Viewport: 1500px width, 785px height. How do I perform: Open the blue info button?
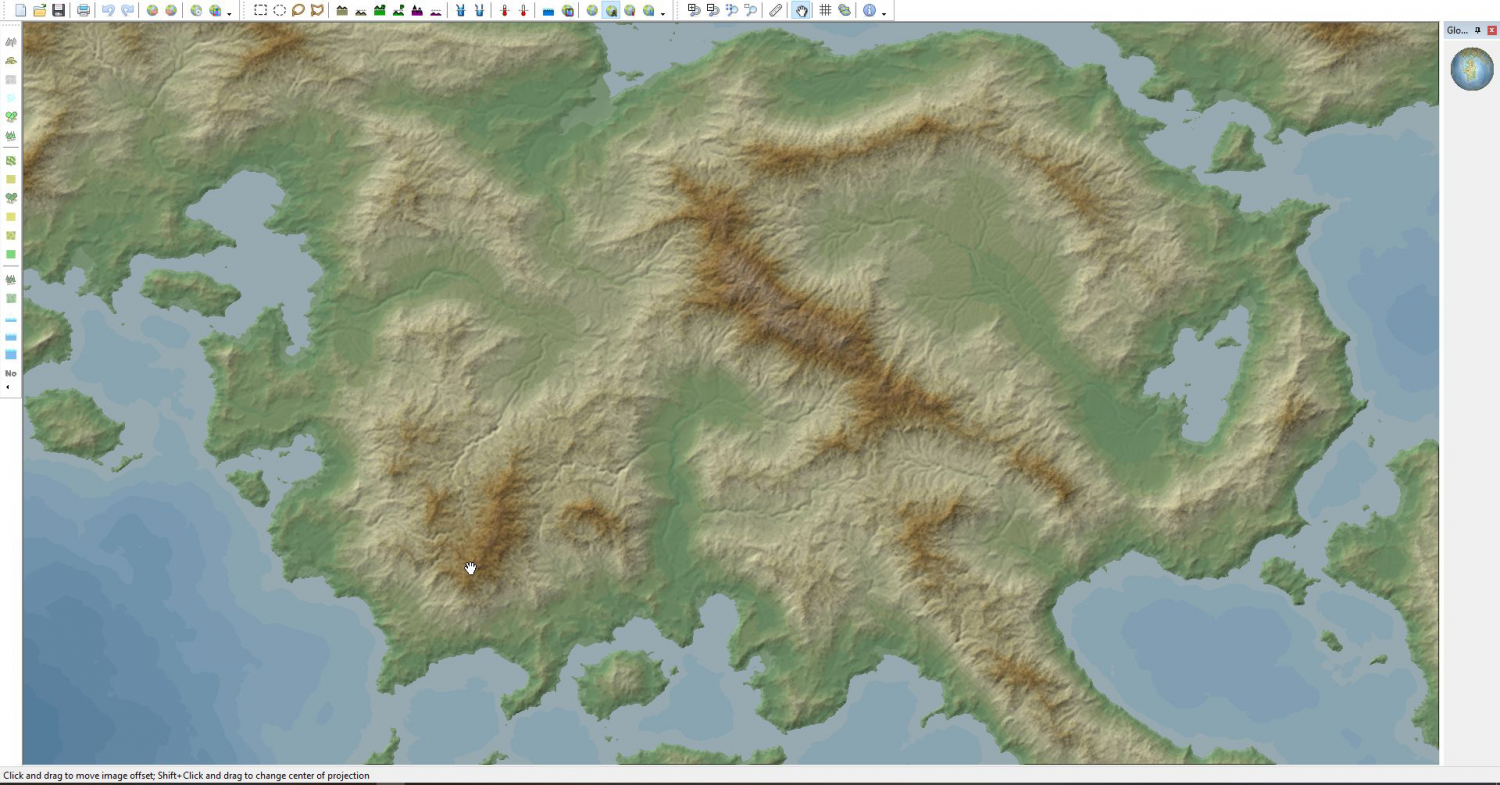[869, 10]
